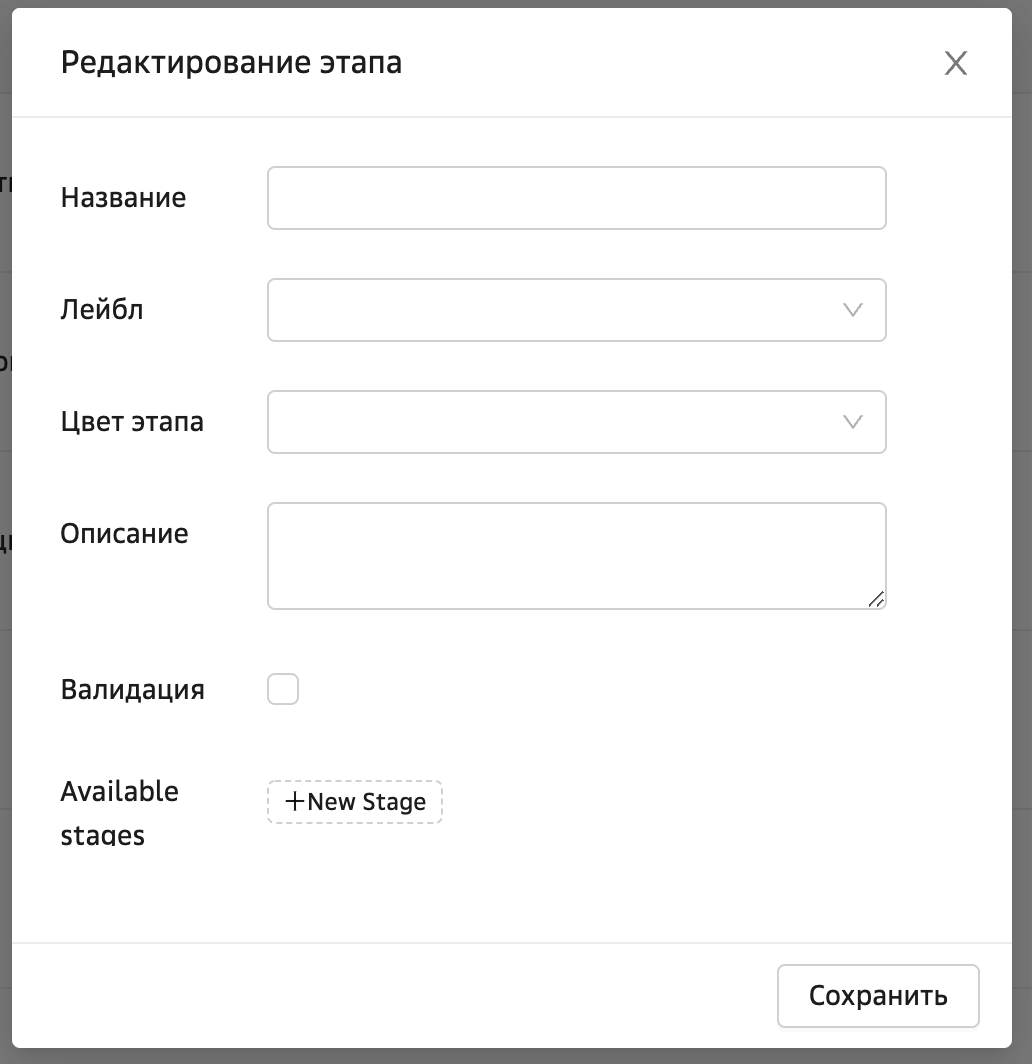1032x1064 pixels.
Task: Toggle validation via the Валидация label
Action: point(132,690)
